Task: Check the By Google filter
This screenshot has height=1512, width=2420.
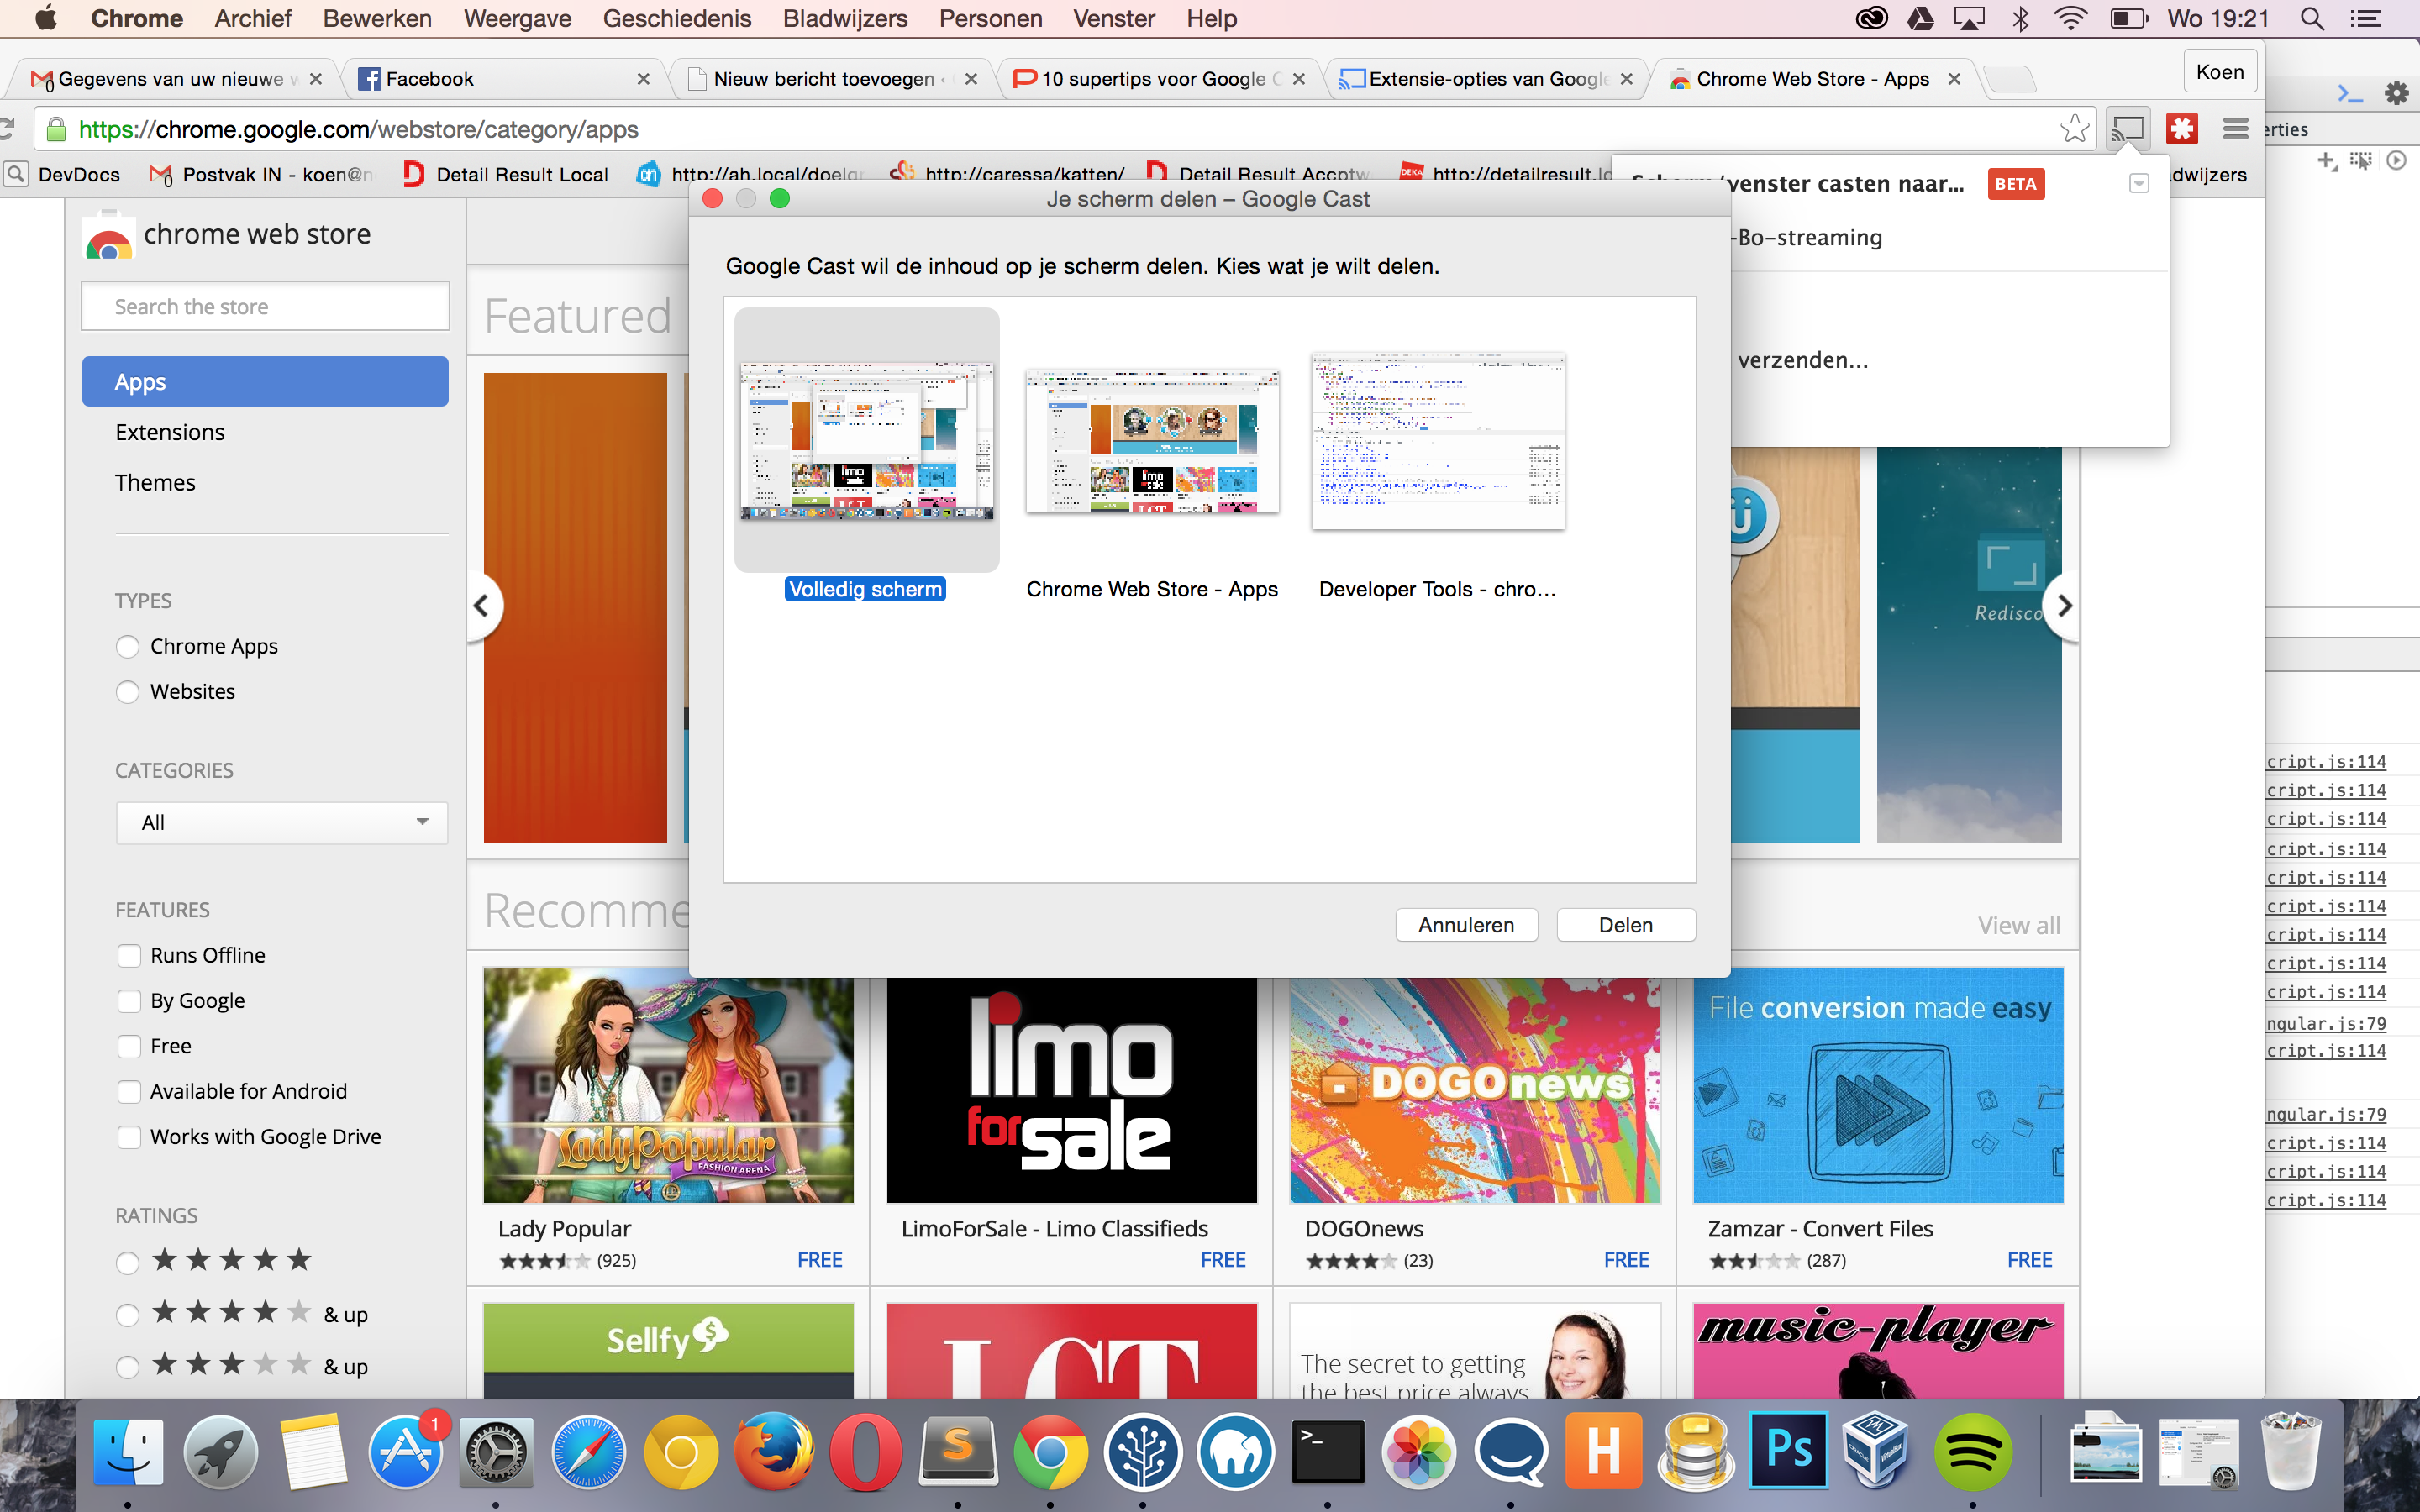Action: tap(129, 1001)
